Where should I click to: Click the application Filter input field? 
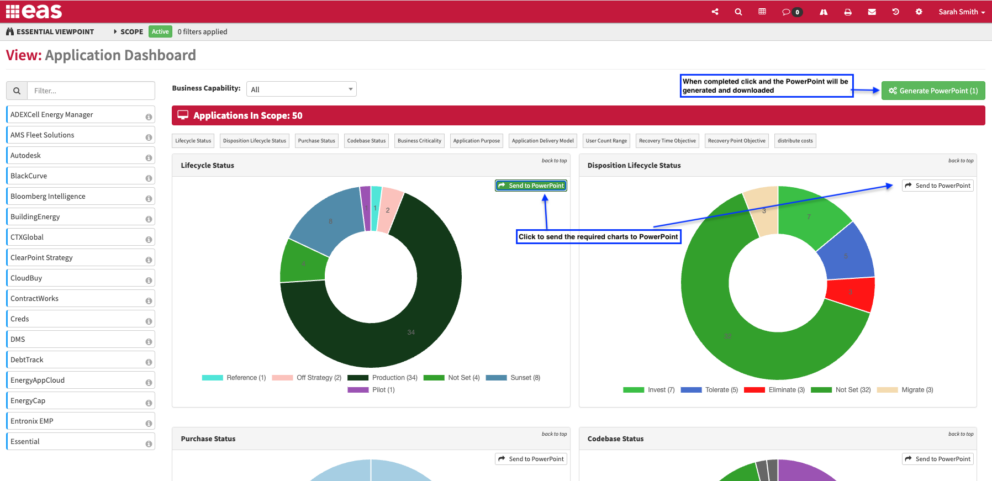click(x=91, y=91)
